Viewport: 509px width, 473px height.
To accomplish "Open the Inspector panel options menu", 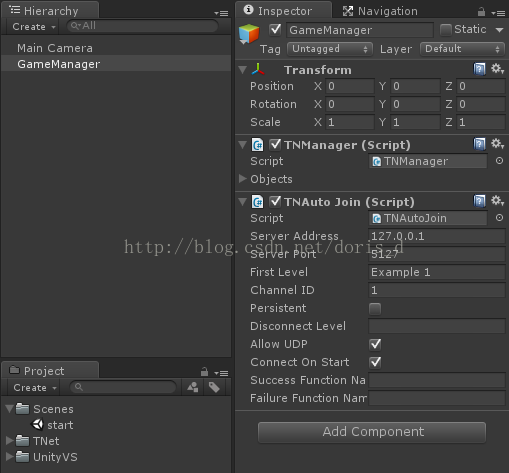I will coord(498,13).
